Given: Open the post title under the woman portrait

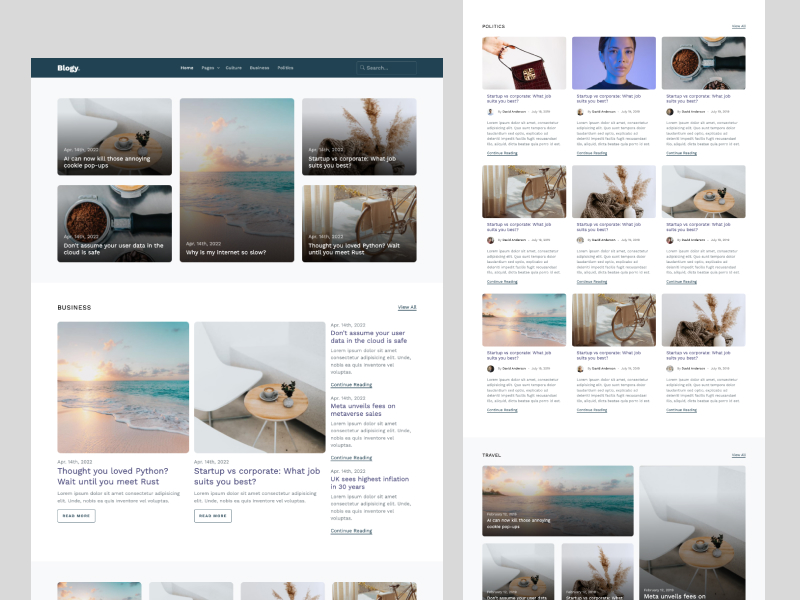Looking at the screenshot, I should (x=609, y=98).
